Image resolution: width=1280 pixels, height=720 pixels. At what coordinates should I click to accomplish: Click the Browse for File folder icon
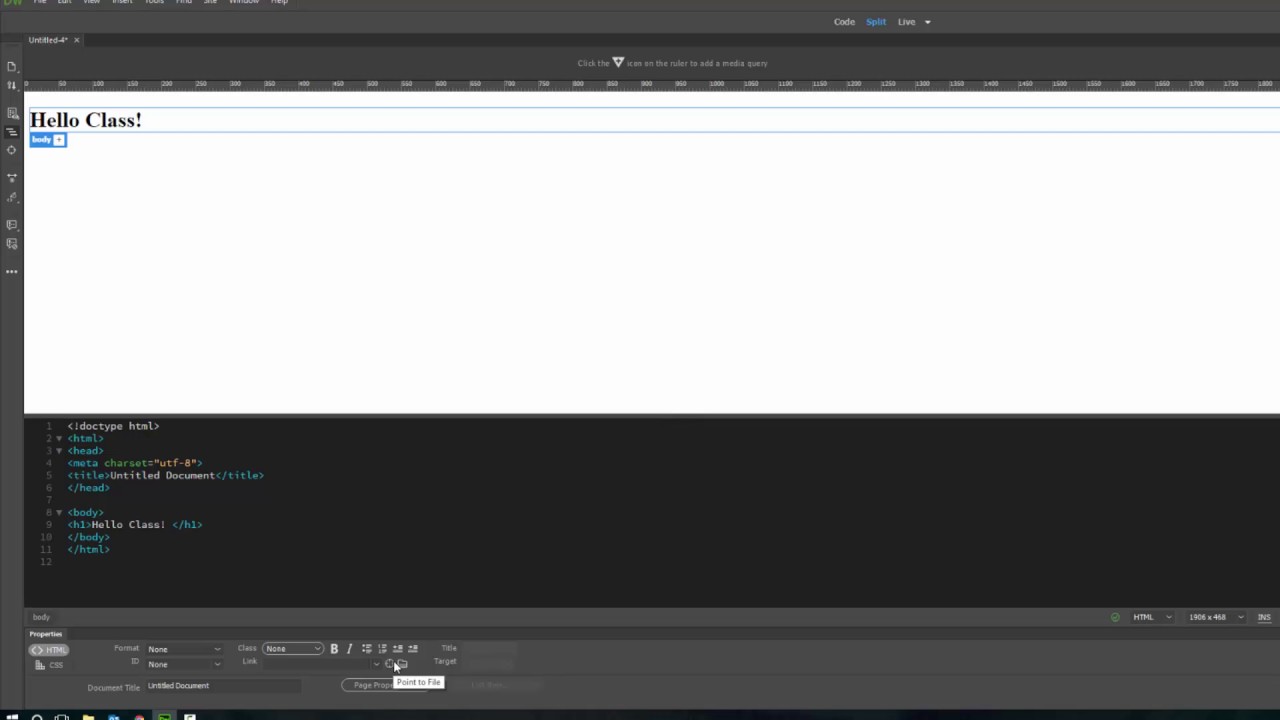point(402,664)
